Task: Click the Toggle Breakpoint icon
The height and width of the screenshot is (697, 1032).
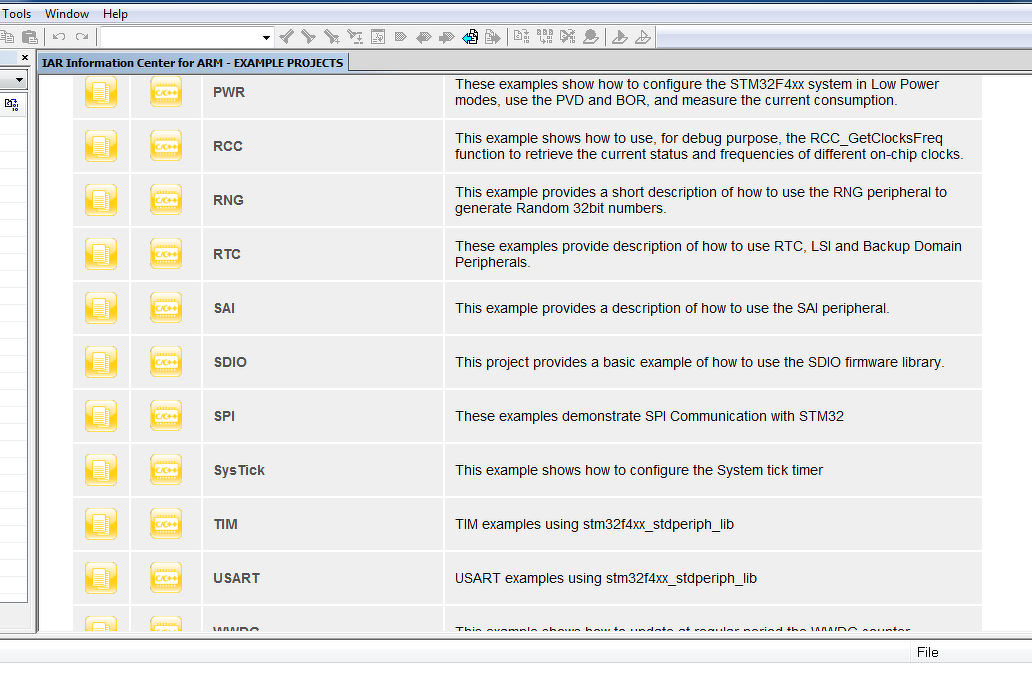Action: (x=591, y=37)
